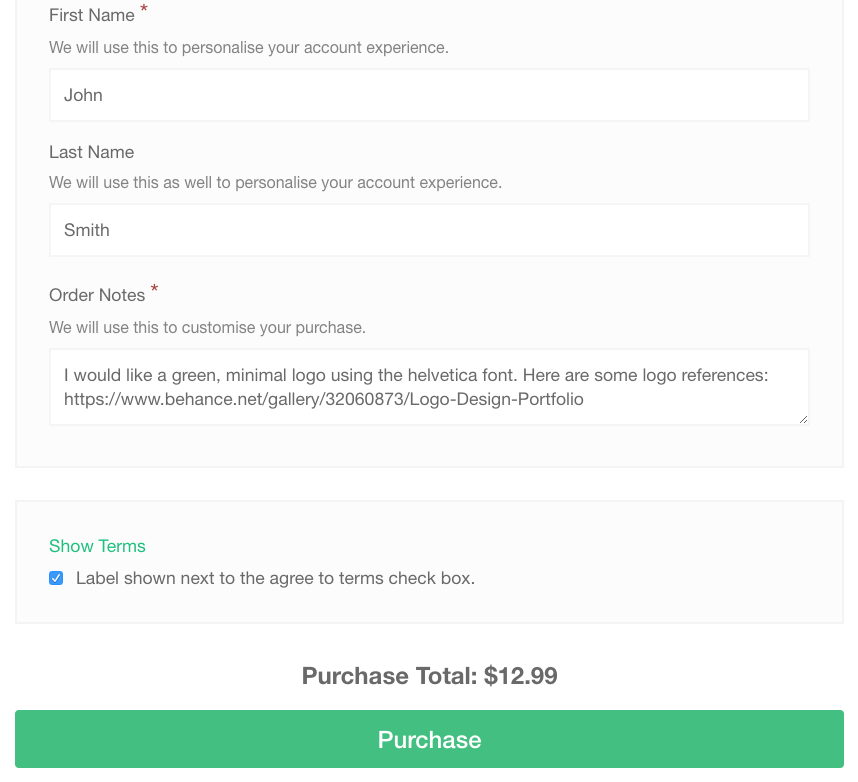
Task: Click the red asterisk beside First Name
Action: click(144, 9)
